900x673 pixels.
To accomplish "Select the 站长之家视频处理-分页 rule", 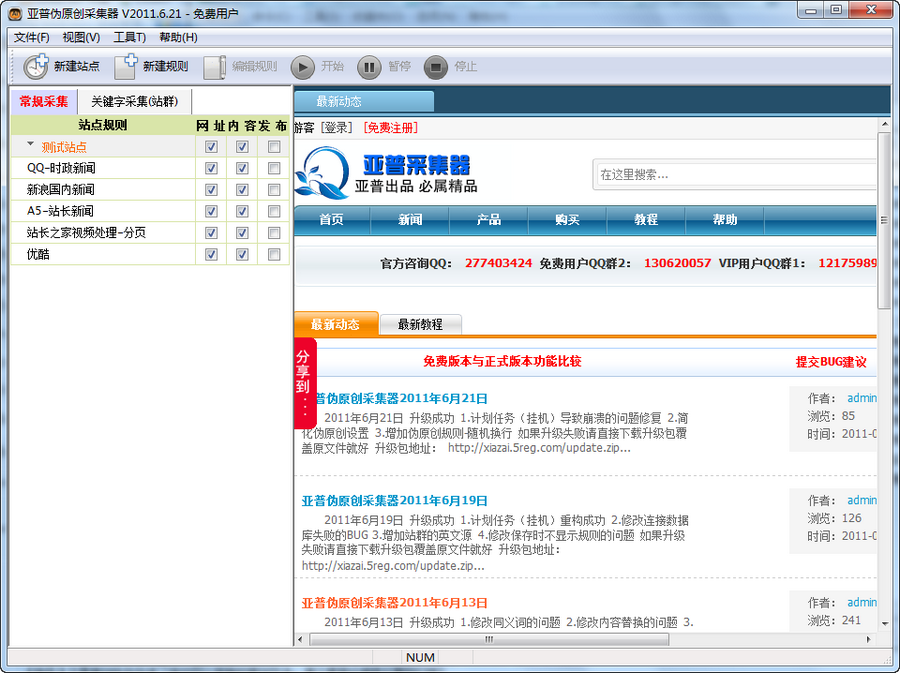I will point(86,232).
